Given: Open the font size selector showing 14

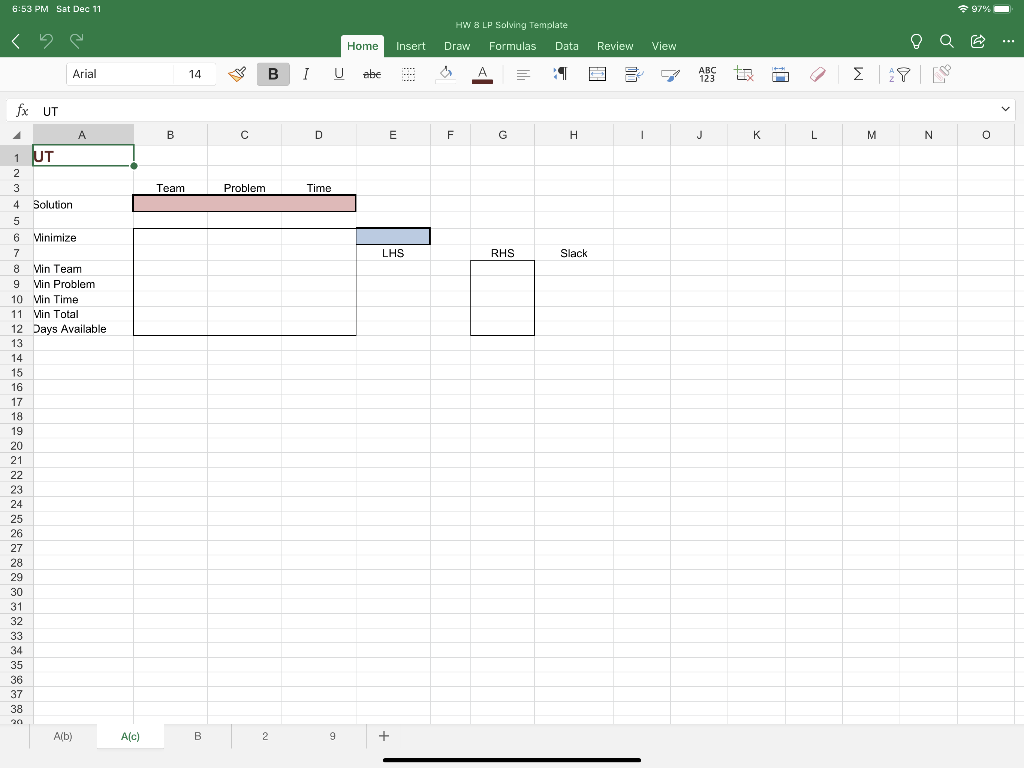Looking at the screenshot, I should coord(196,73).
